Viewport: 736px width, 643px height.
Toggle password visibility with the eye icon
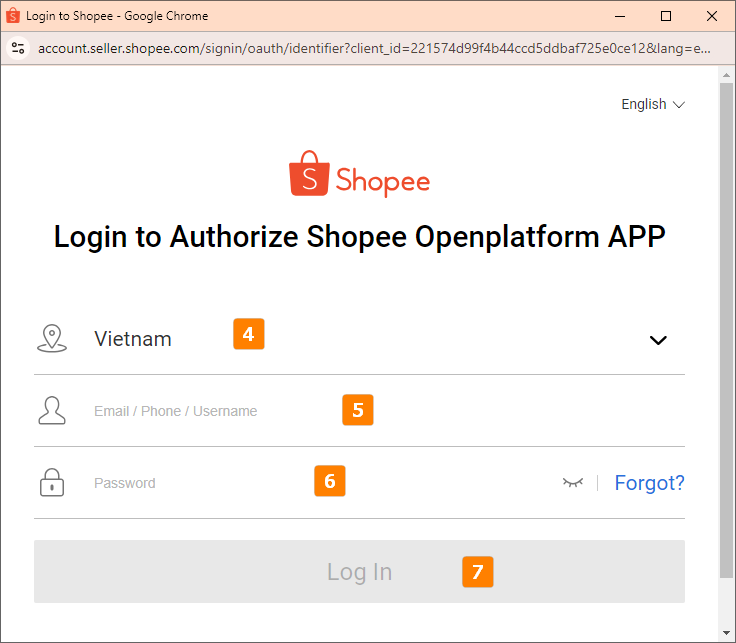(x=572, y=483)
